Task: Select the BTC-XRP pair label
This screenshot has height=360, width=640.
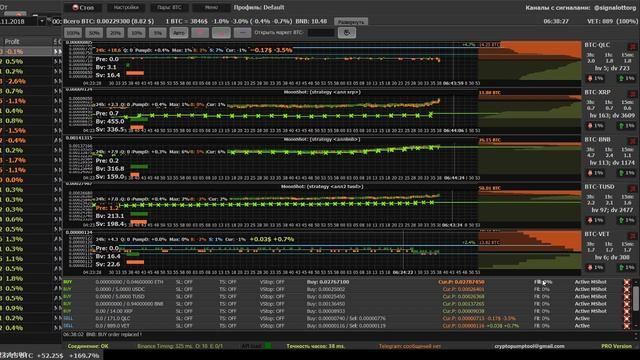Action: 597,92
